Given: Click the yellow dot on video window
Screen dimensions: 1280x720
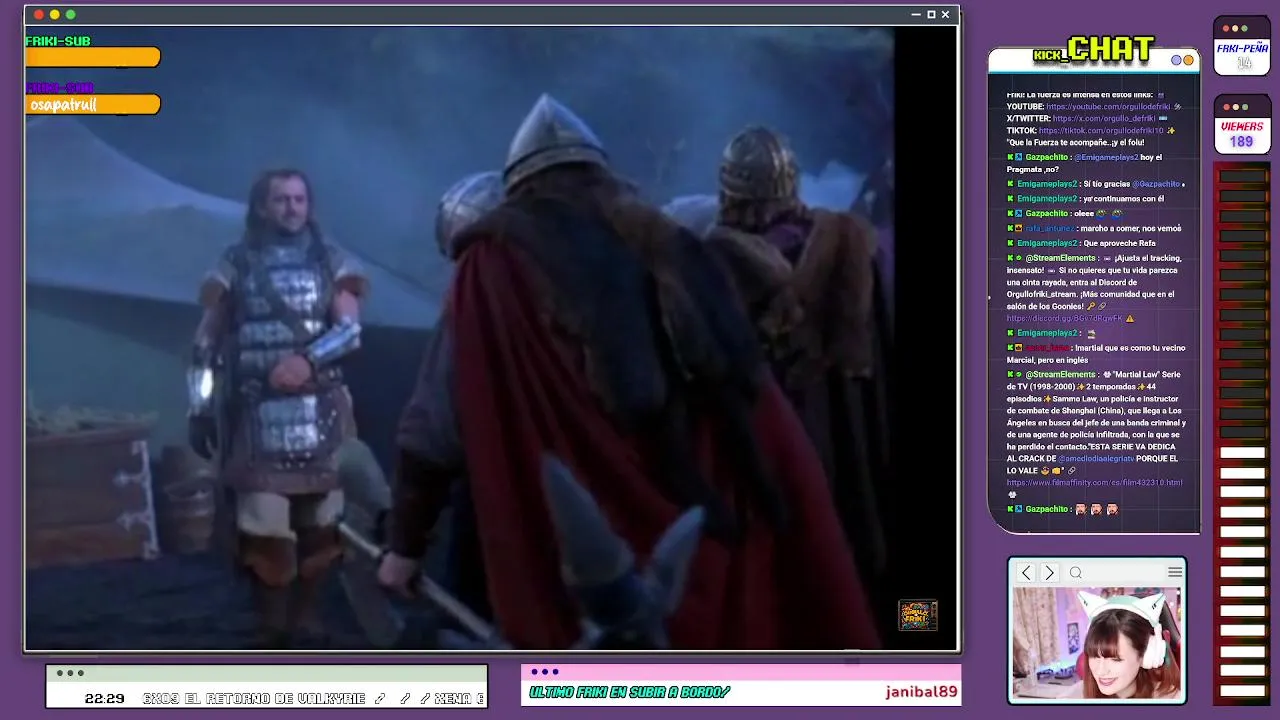Looking at the screenshot, I should point(55,15).
